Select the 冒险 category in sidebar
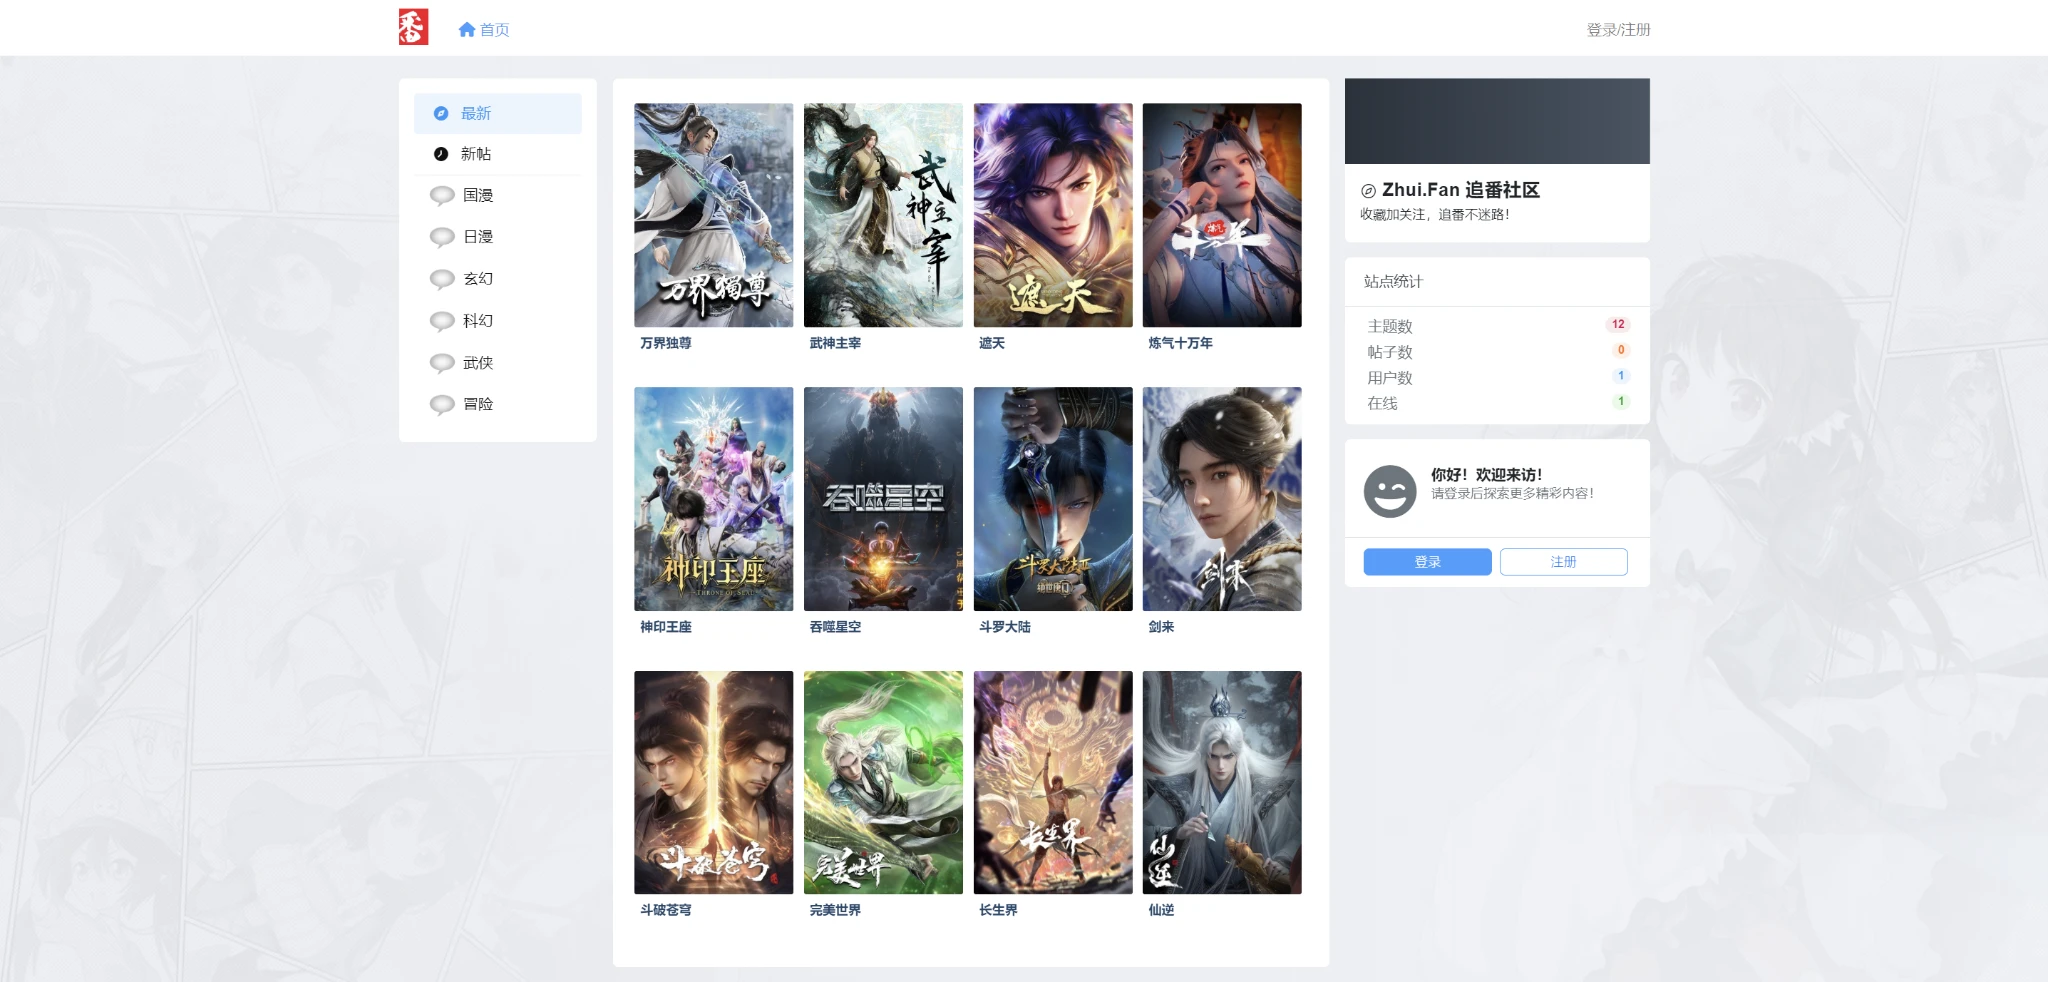 pyautogui.click(x=478, y=404)
